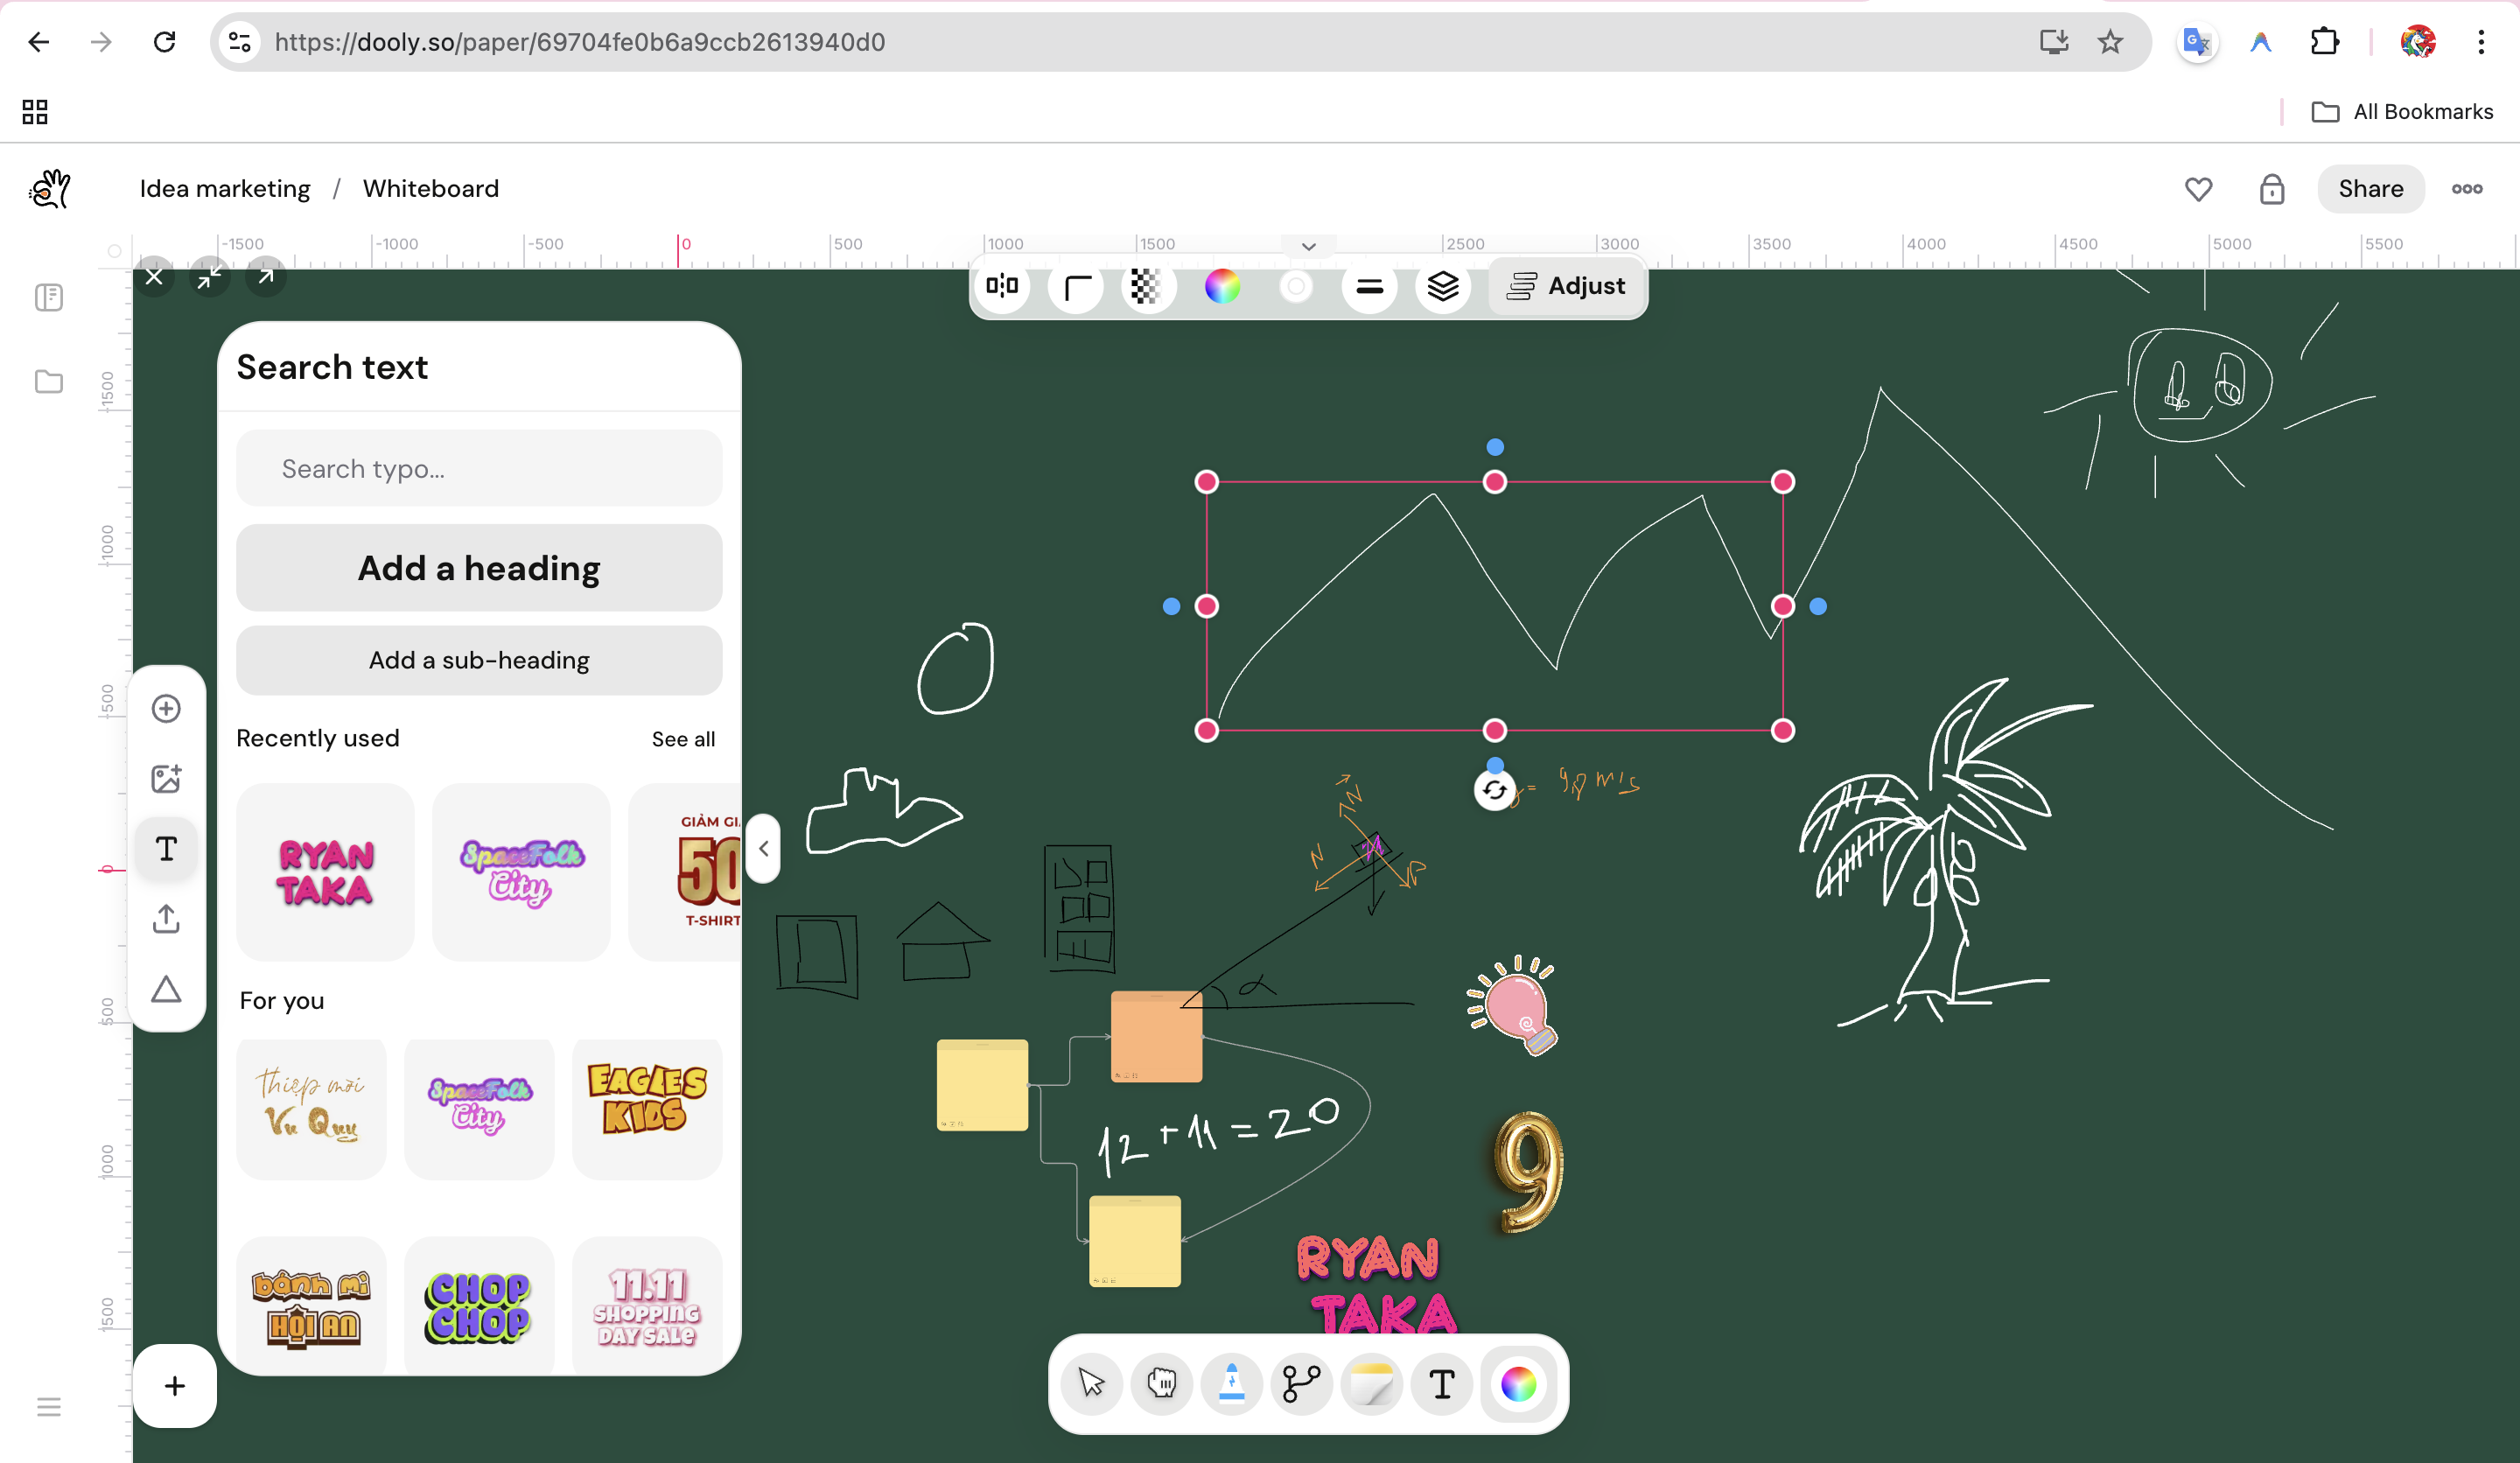Viewport: 2520px width, 1463px height.
Task: Collapse the Search text panel with its chevron
Action: coord(763,848)
